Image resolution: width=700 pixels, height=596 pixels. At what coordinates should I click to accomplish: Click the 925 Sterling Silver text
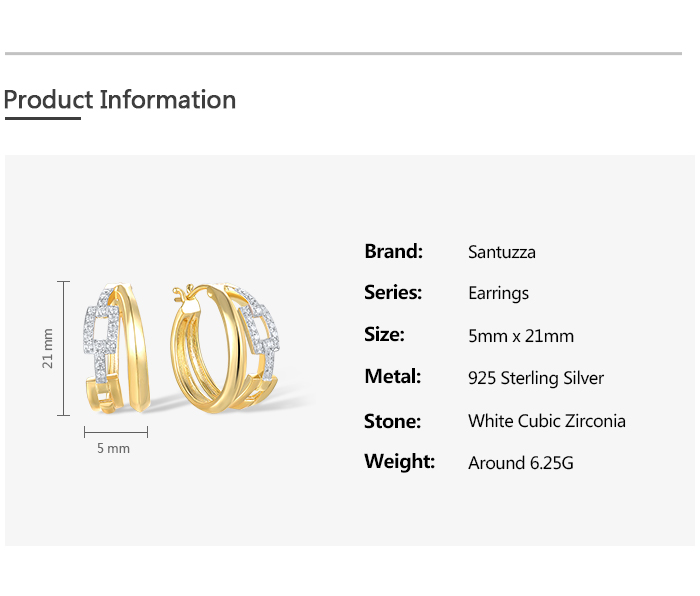[536, 378]
